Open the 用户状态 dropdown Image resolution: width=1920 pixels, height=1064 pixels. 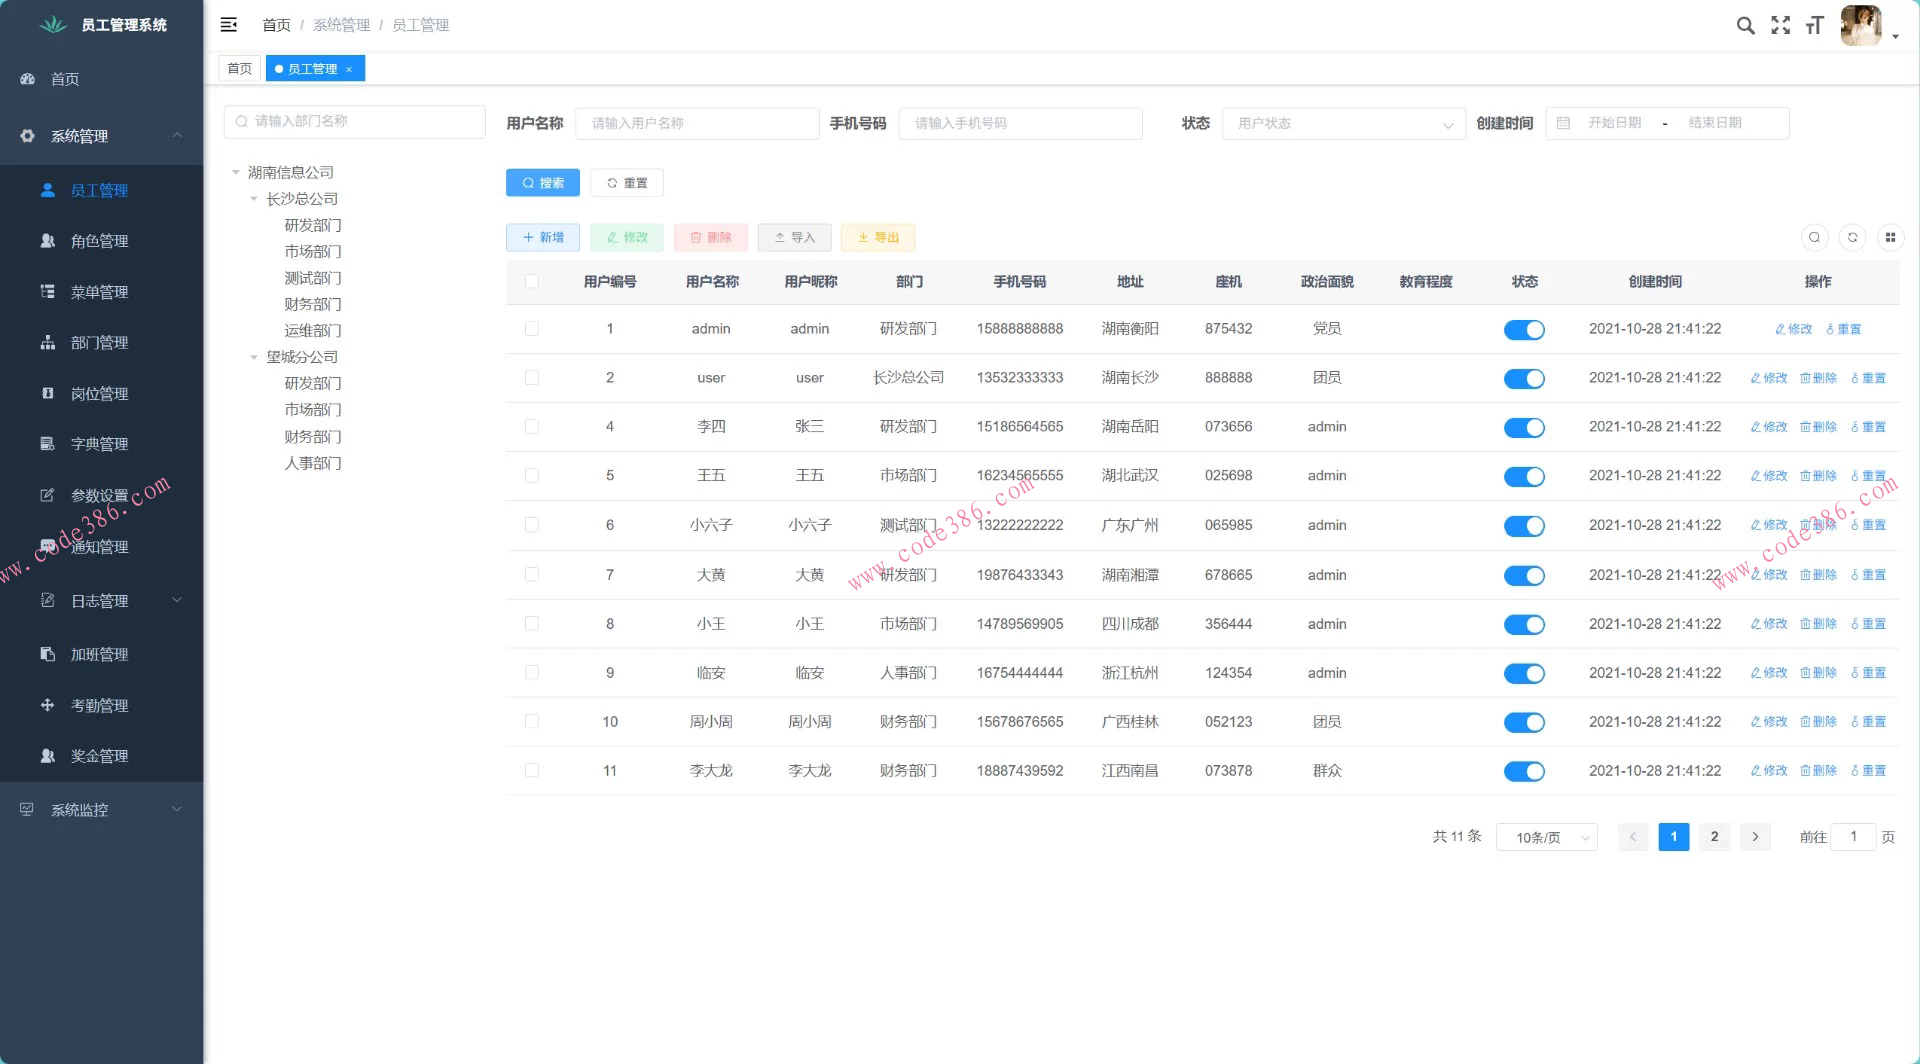coord(1343,124)
